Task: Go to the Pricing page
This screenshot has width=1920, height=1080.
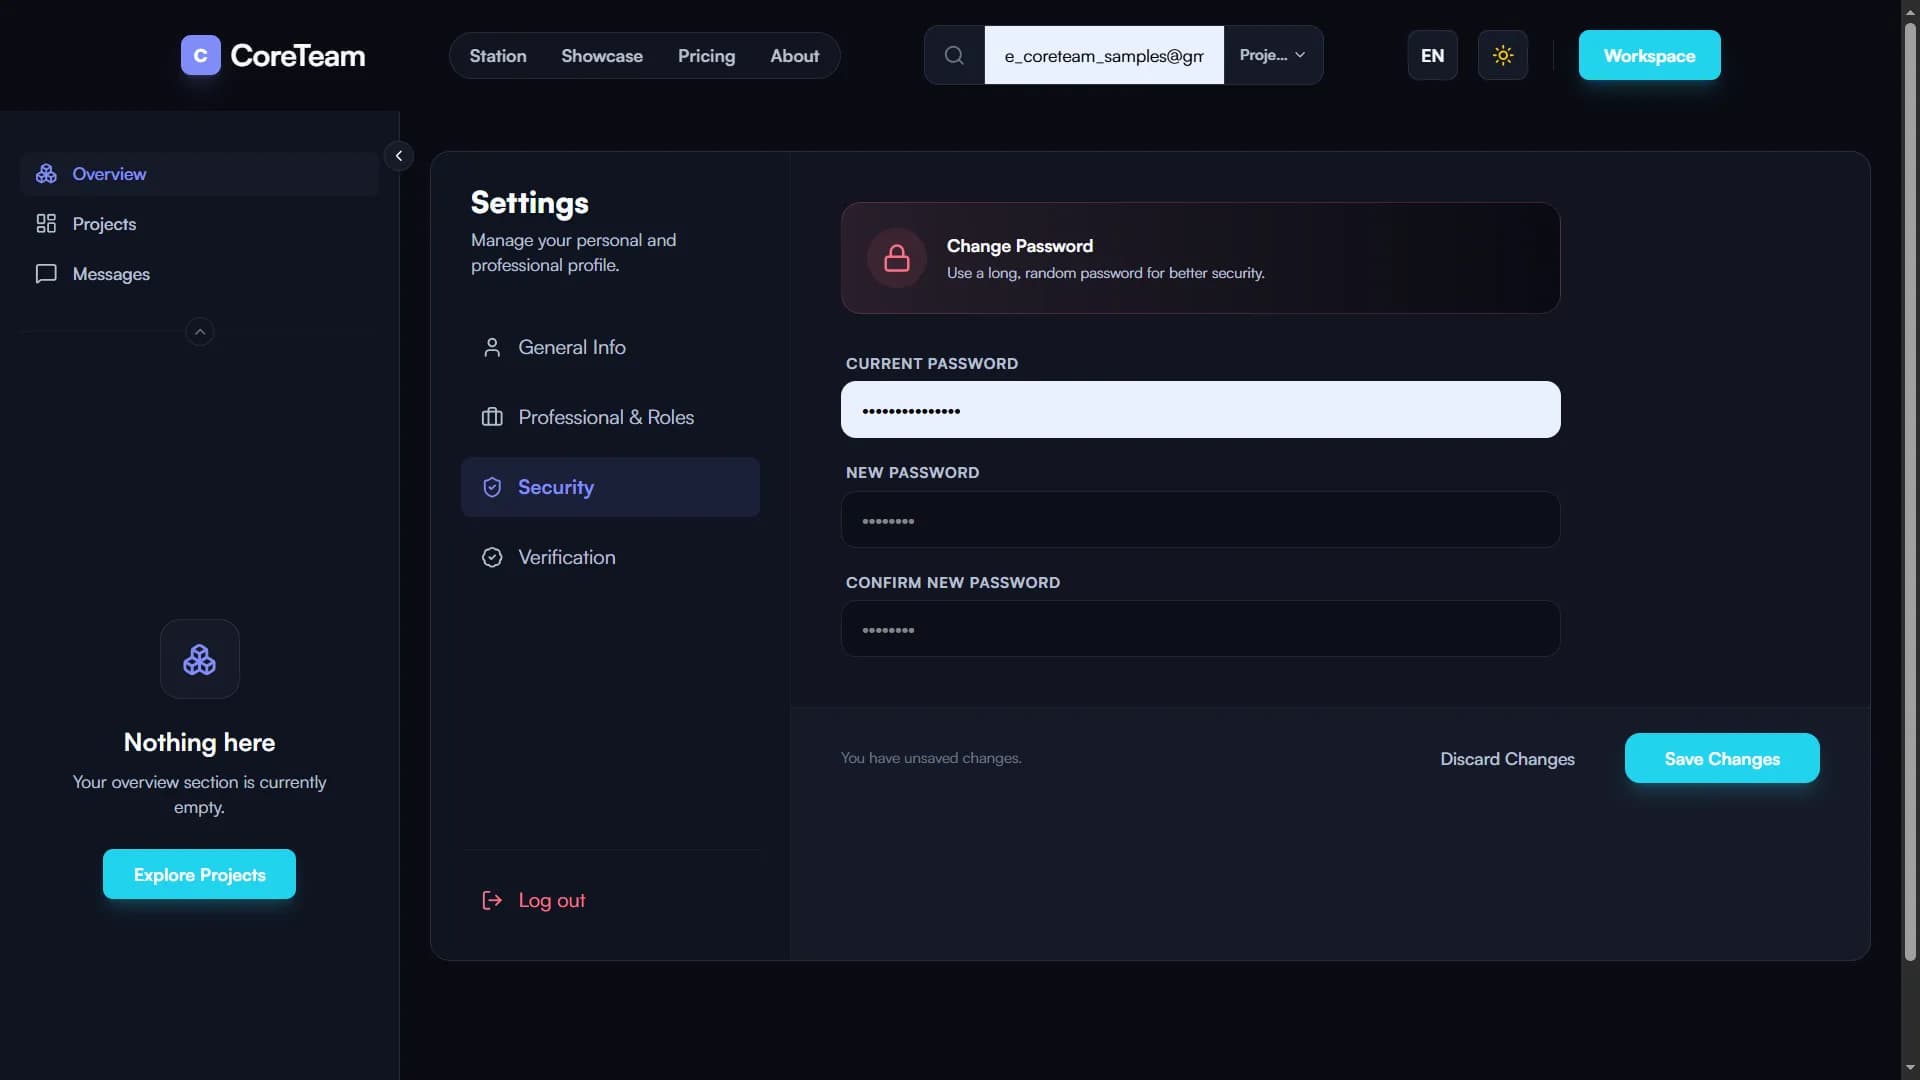Action: coord(706,56)
